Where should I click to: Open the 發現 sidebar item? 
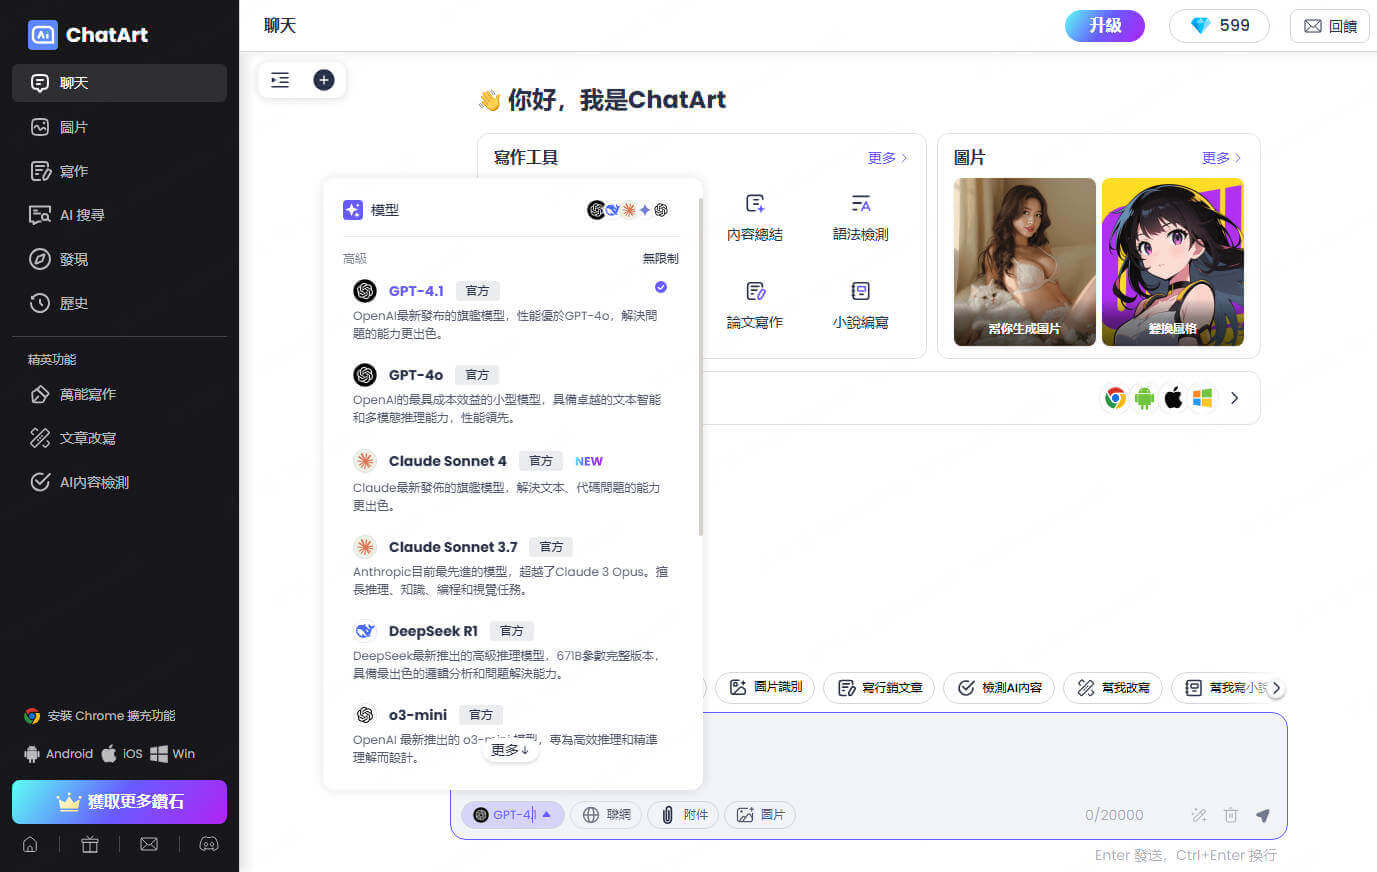coord(119,259)
